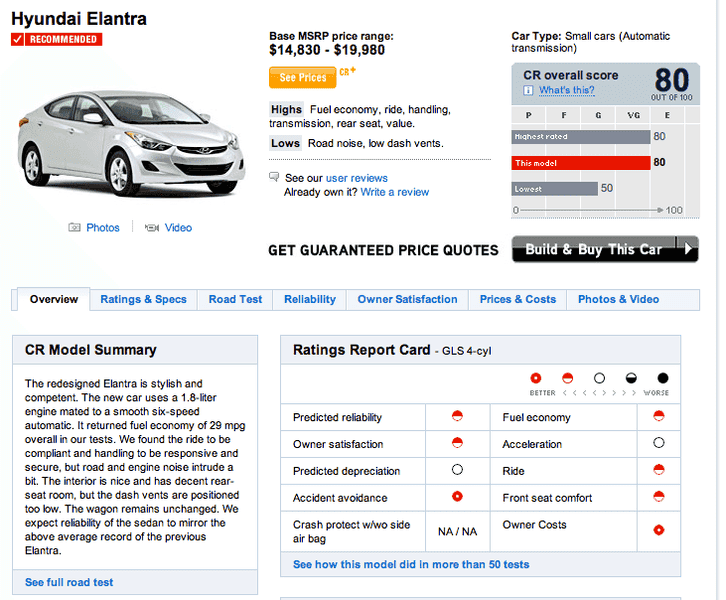Click the red This model score bar
The width and height of the screenshot is (726, 600).
coord(581,163)
